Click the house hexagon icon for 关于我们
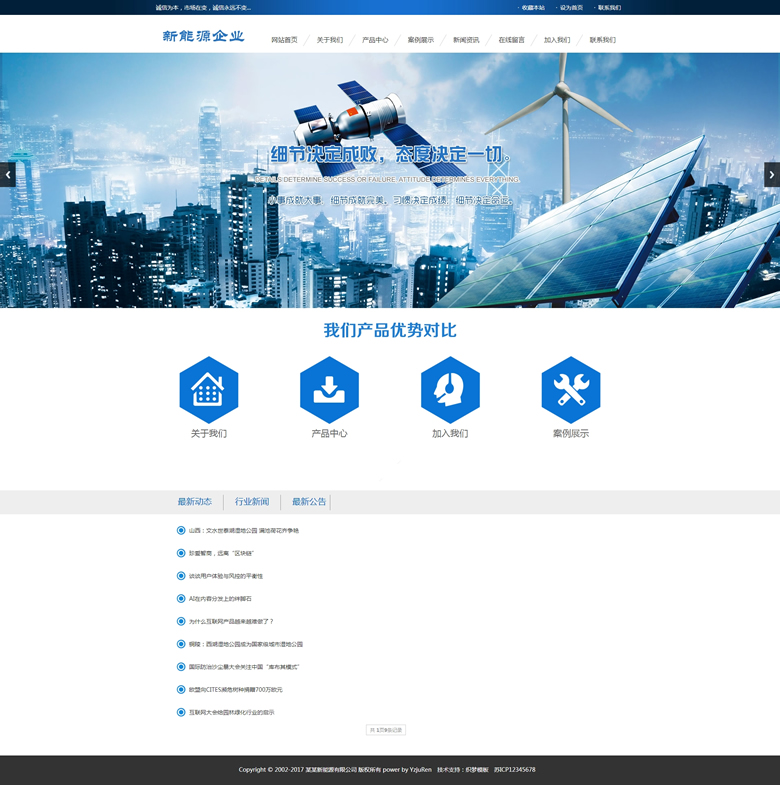 [208, 390]
